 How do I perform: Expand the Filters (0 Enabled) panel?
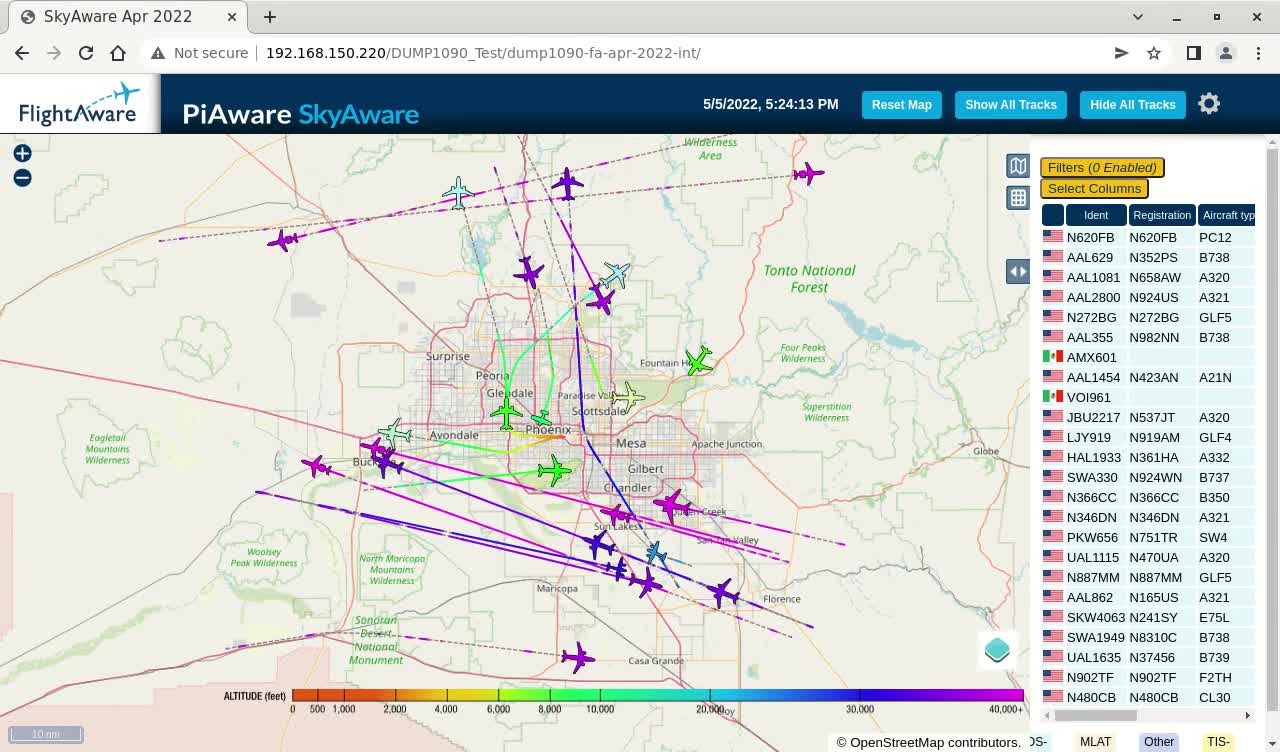pos(1102,168)
